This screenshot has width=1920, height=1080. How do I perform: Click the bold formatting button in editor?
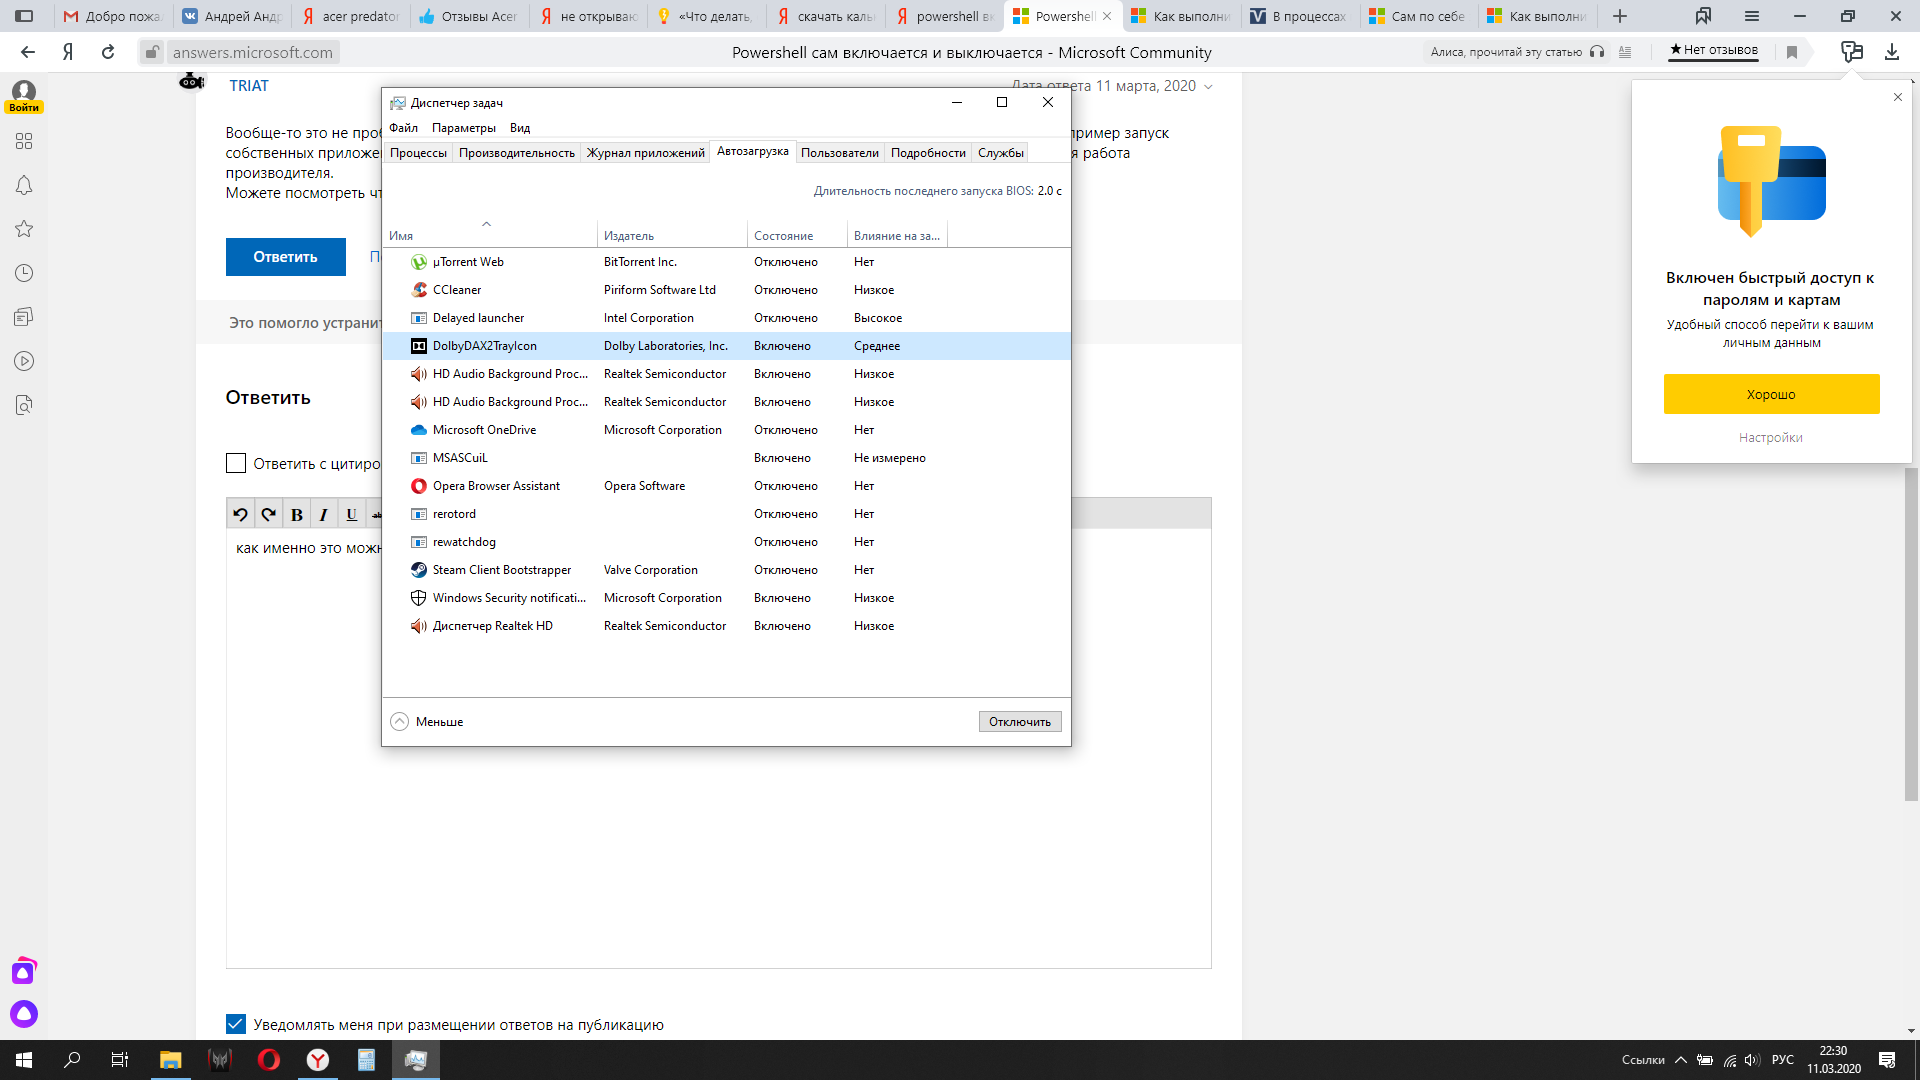(296, 514)
